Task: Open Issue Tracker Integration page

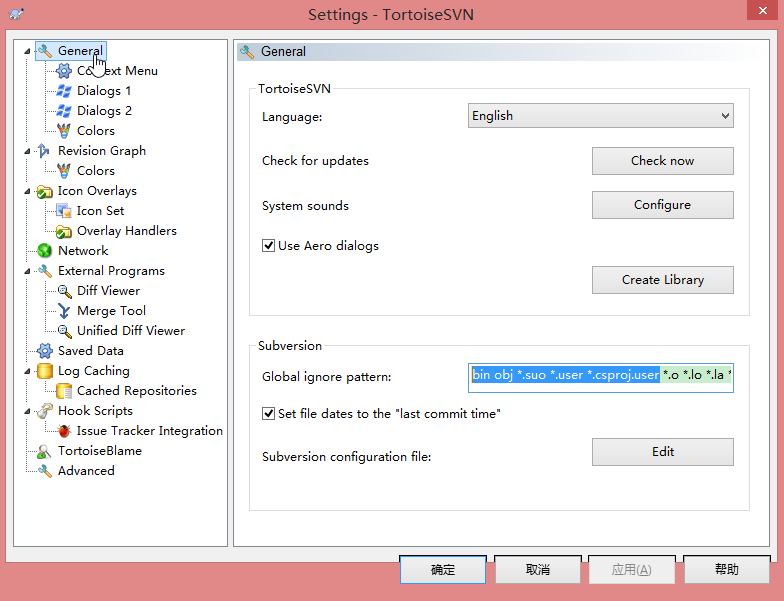Action: 150,431
